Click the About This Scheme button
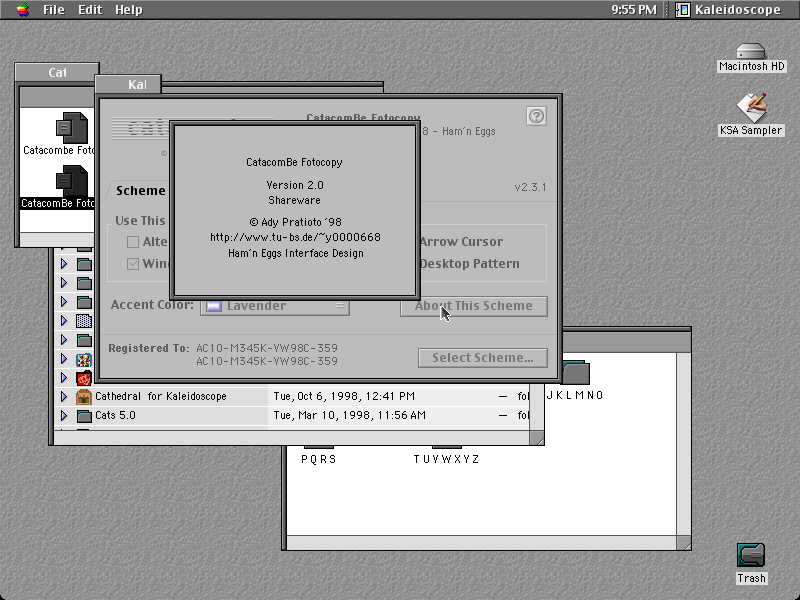Image resolution: width=800 pixels, height=600 pixels. [473, 306]
